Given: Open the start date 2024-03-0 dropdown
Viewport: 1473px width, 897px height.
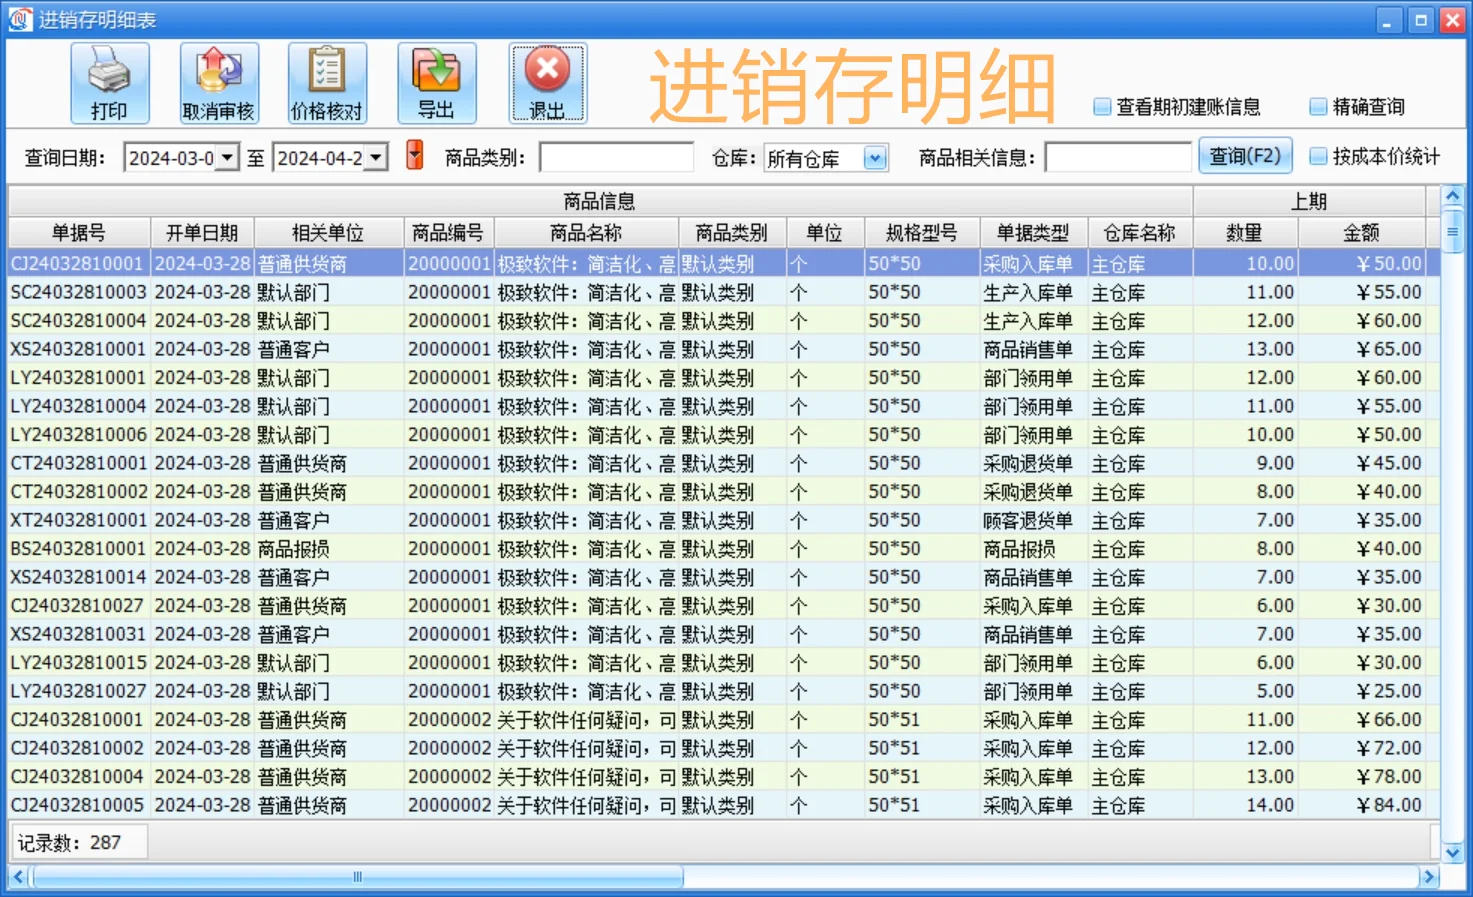Looking at the screenshot, I should [x=227, y=157].
